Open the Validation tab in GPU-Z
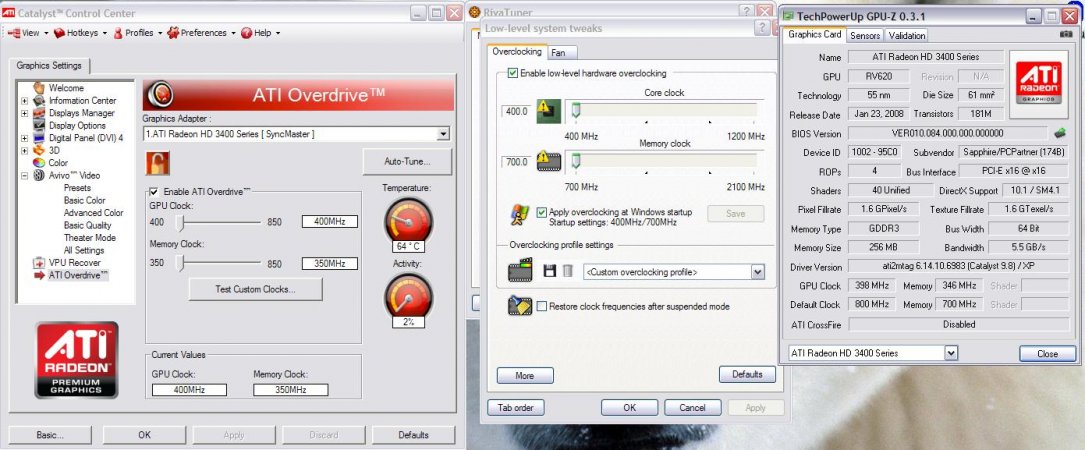 coord(906,35)
